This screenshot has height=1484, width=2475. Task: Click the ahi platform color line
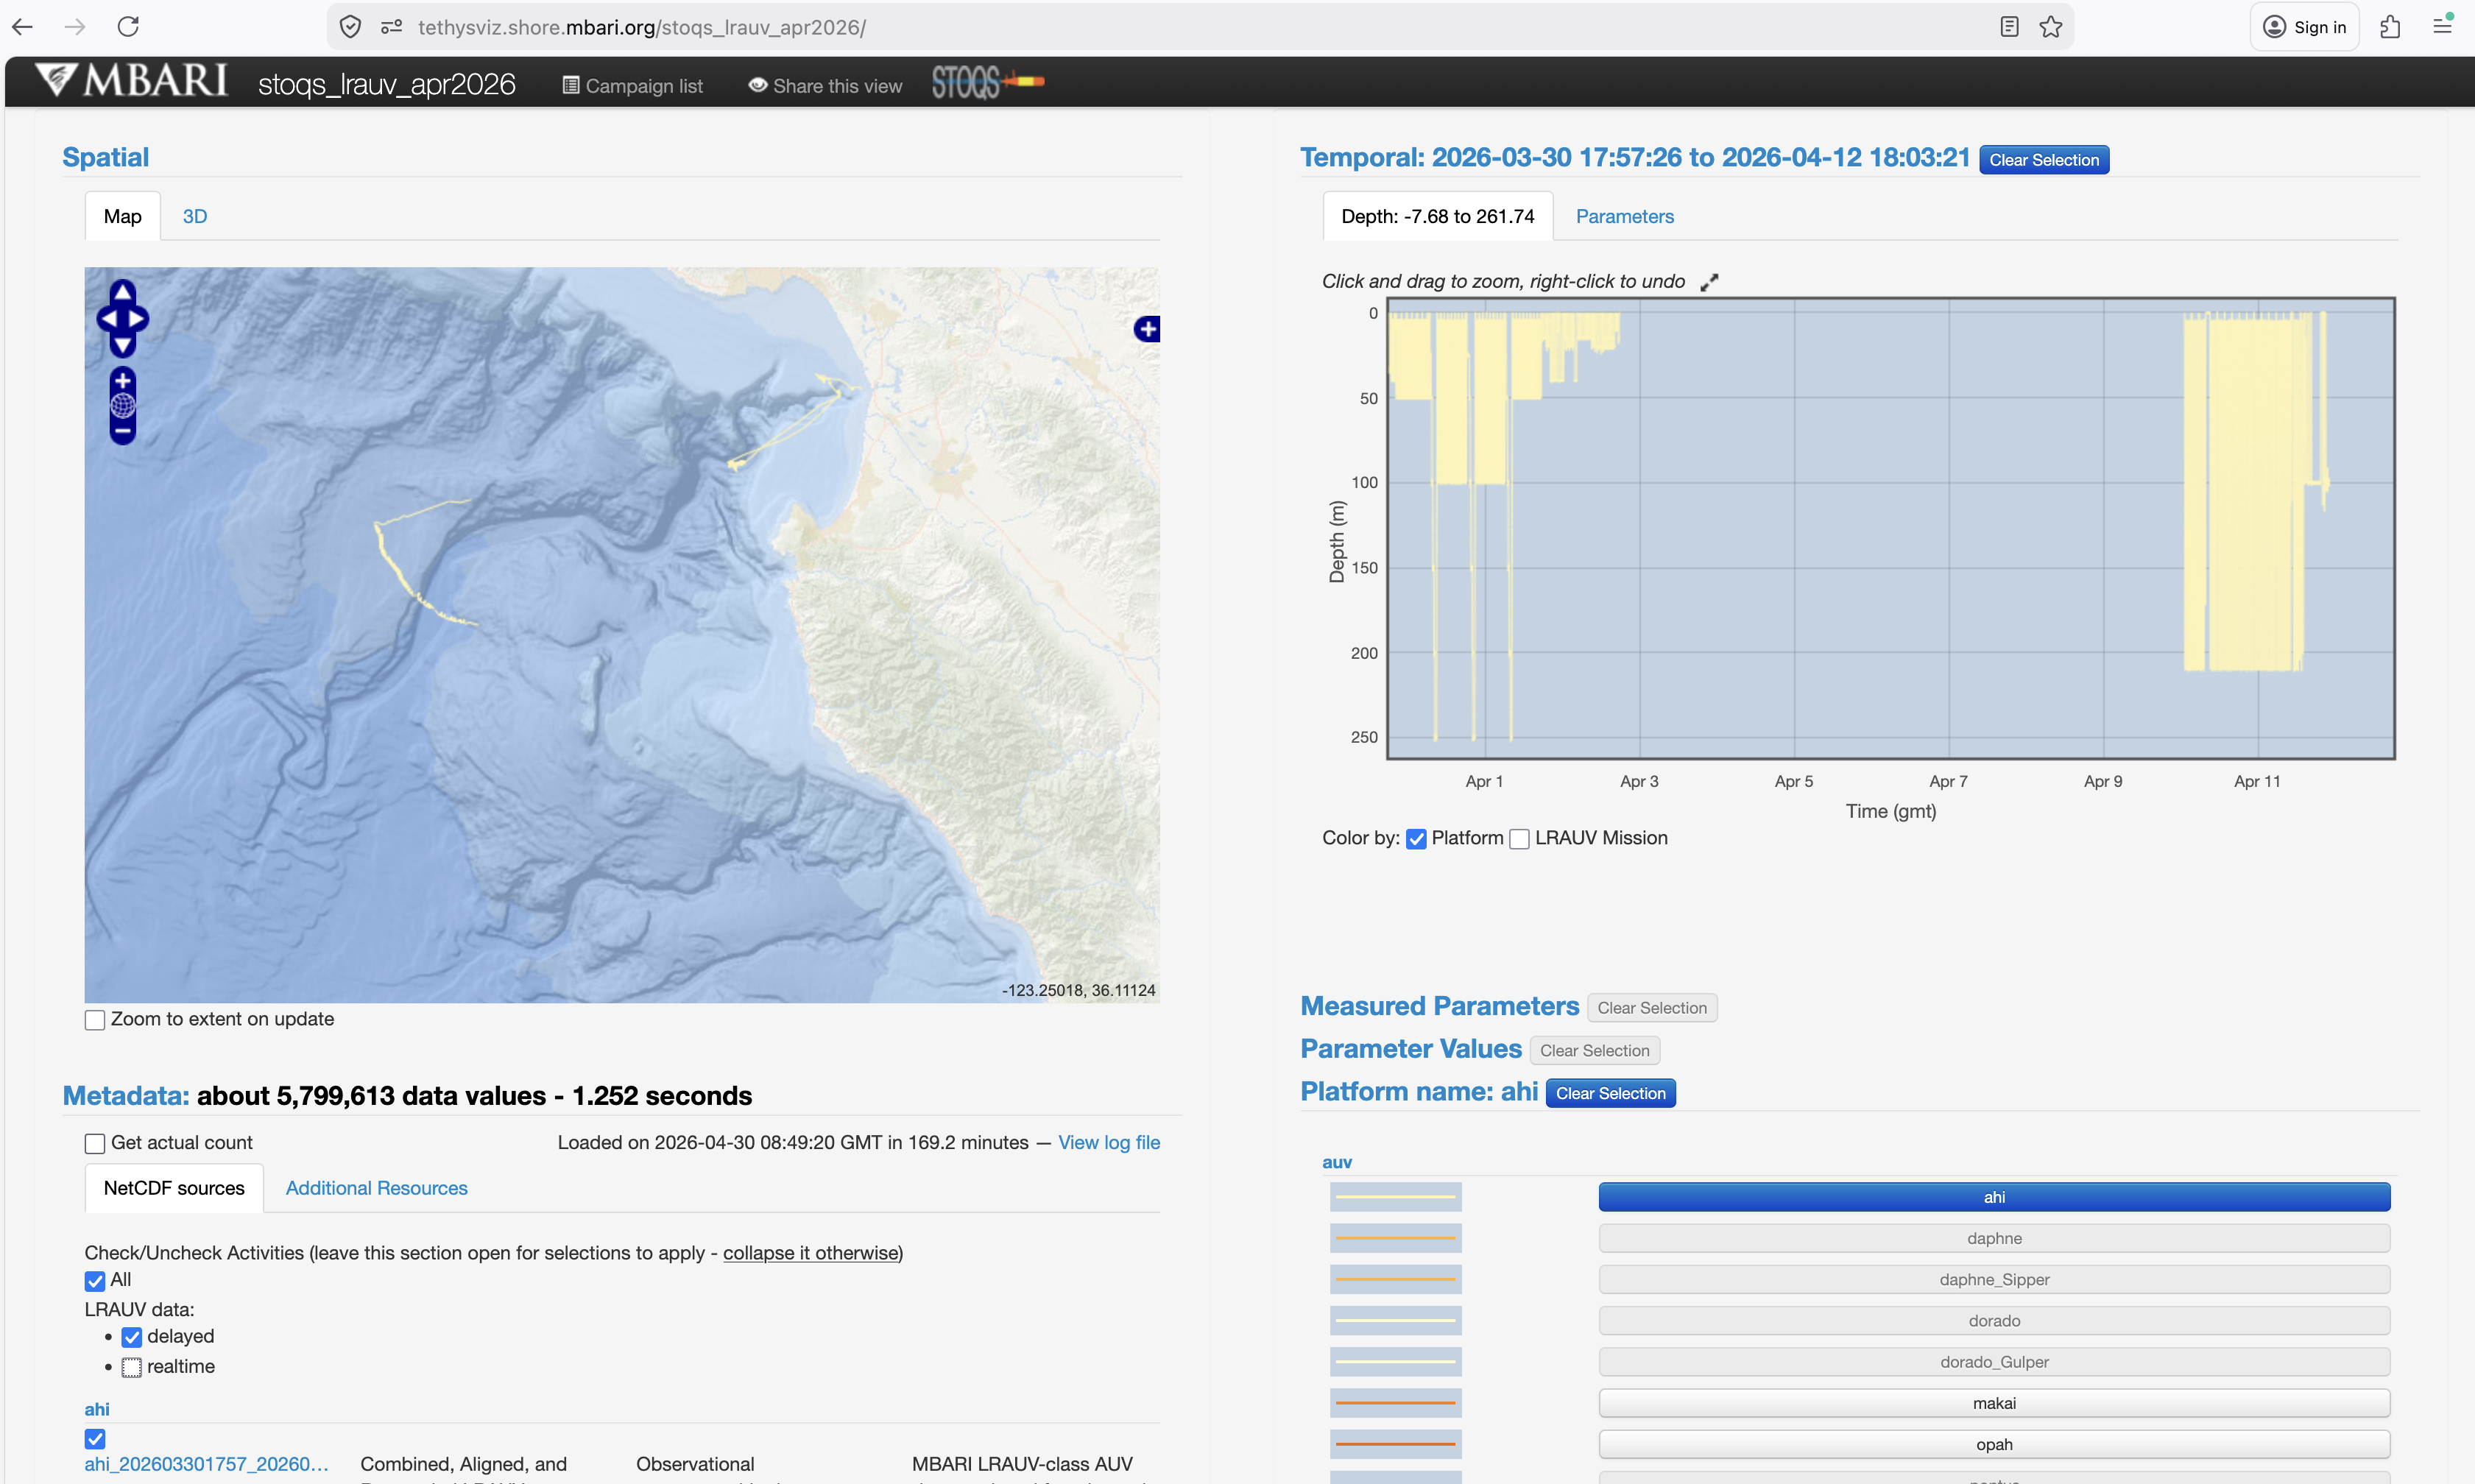(x=1395, y=1197)
